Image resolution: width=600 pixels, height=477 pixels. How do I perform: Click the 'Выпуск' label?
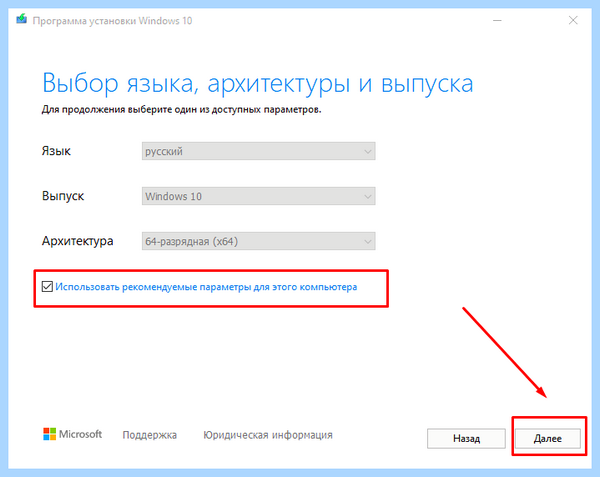click(x=63, y=196)
